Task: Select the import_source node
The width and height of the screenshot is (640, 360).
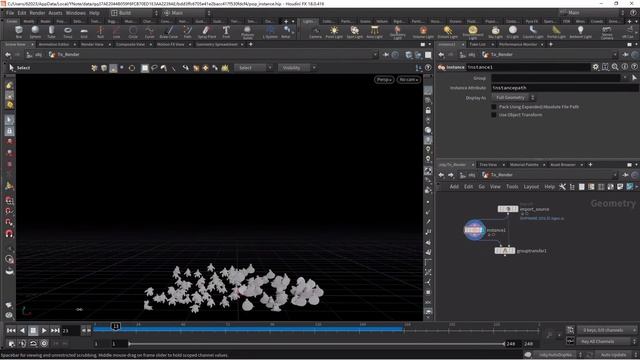Action: click(508, 209)
